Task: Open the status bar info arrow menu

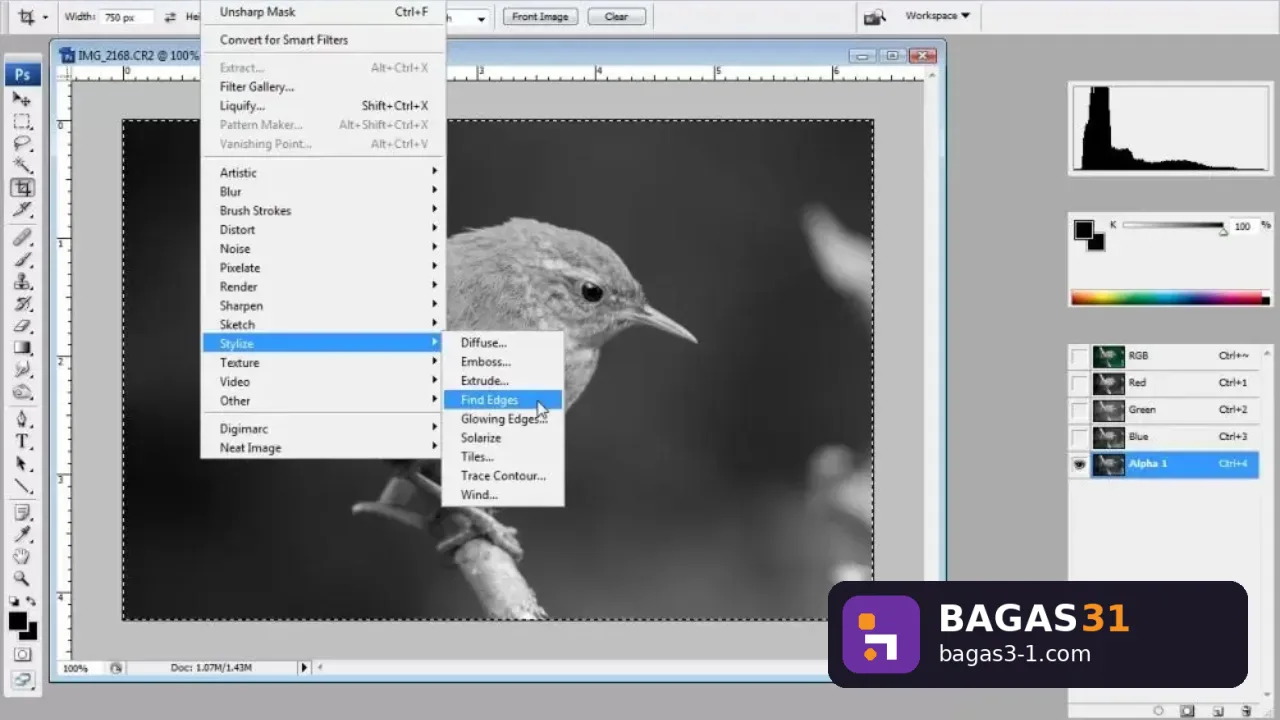Action: pyautogui.click(x=304, y=667)
